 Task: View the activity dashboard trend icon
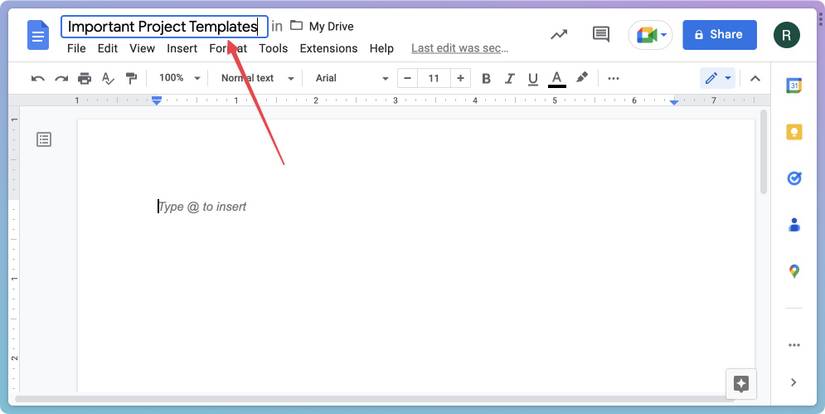point(559,35)
